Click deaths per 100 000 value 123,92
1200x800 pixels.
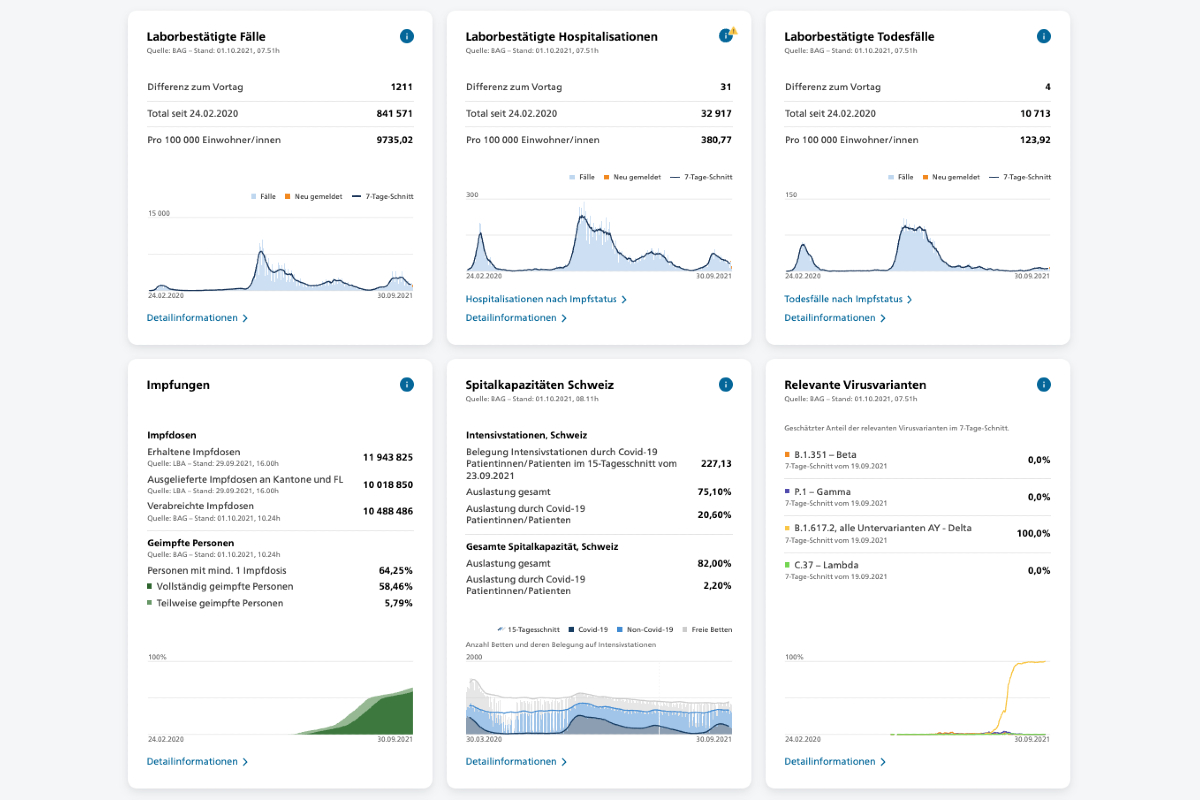pyautogui.click(x=1035, y=140)
